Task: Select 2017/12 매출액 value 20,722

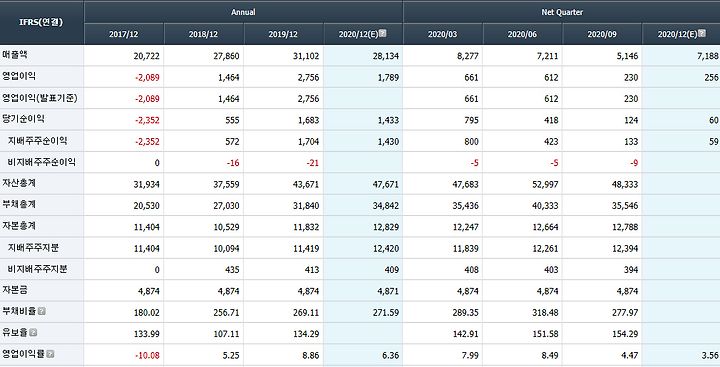Action: [x=146, y=56]
